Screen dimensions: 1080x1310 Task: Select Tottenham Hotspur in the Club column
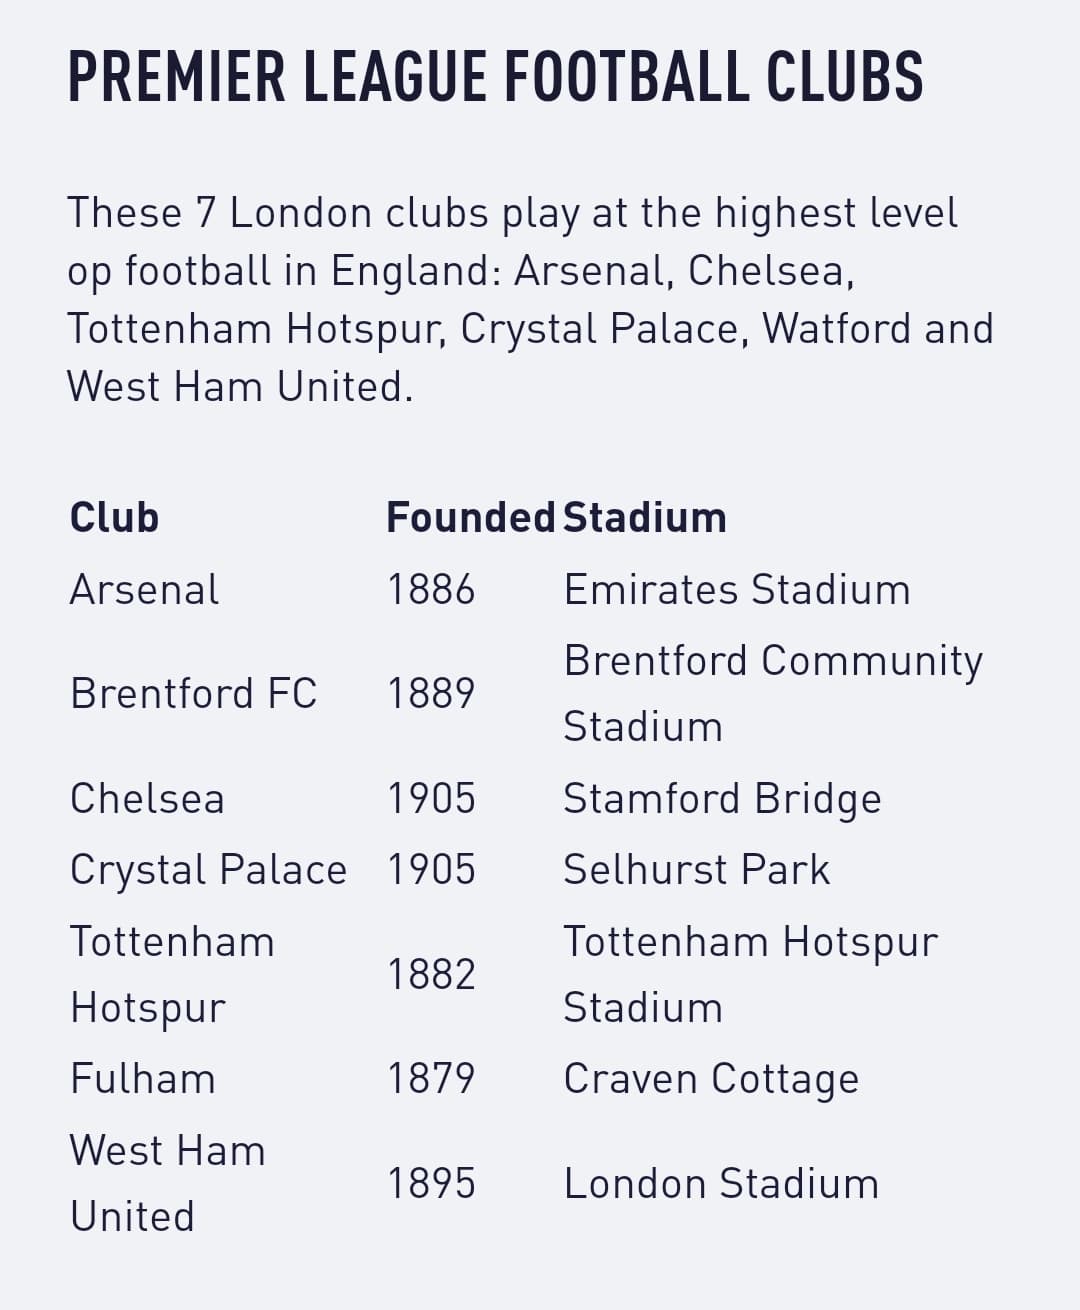click(x=172, y=975)
